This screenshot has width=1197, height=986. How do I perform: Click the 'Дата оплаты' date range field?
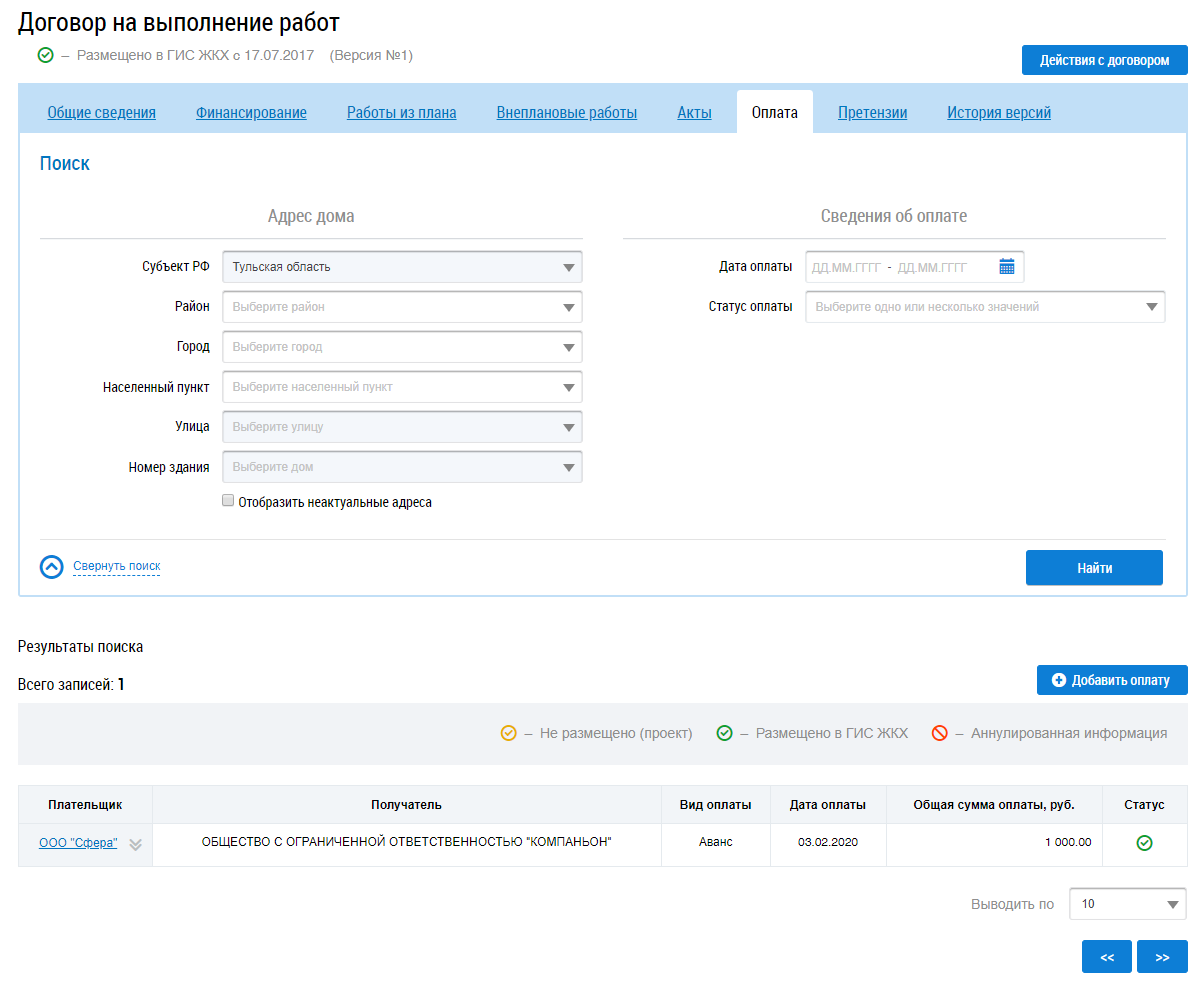pyautogui.click(x=900, y=267)
